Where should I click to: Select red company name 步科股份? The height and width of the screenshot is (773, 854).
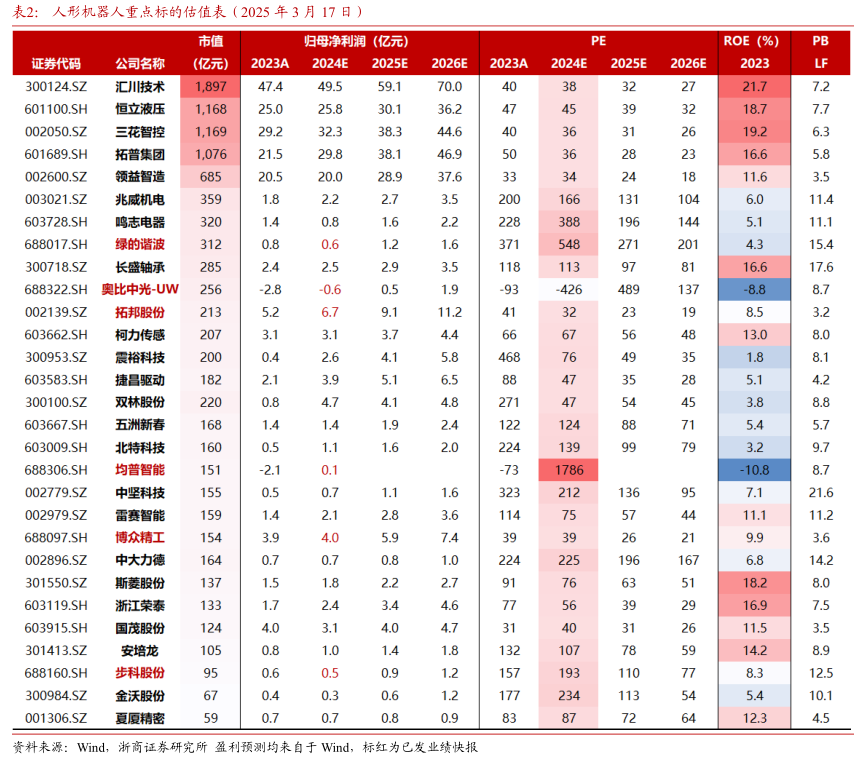[x=140, y=673]
